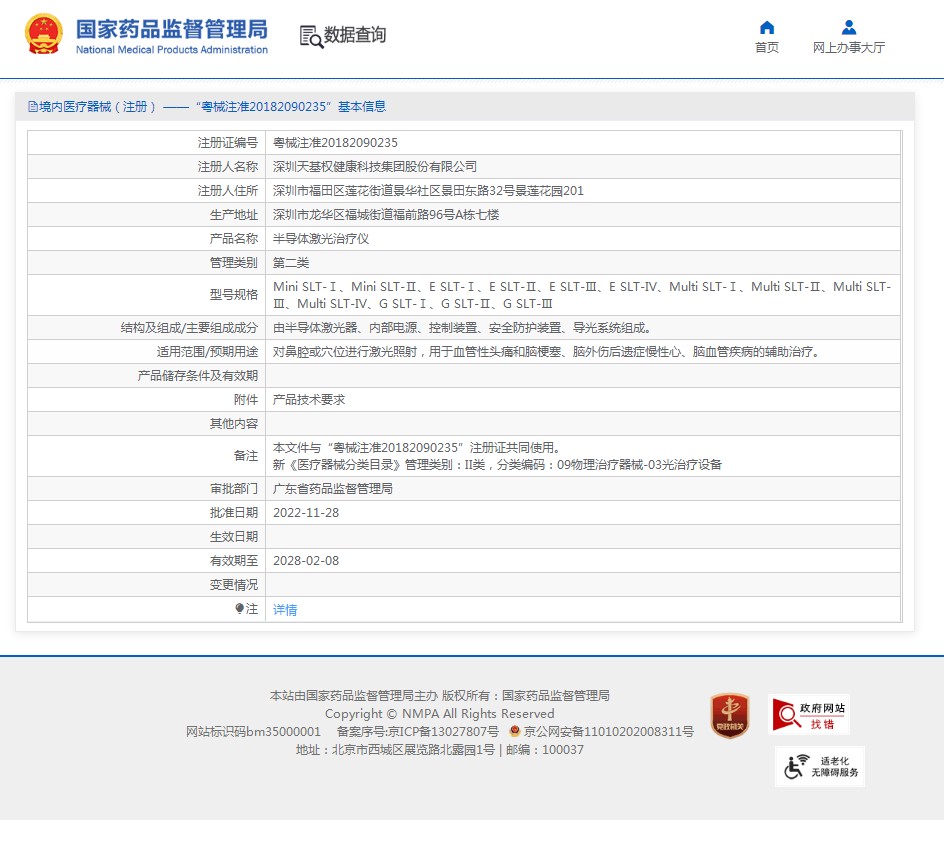
Task: Click the footer address 北京市西城区展览路北露园1号
Action: [413, 750]
